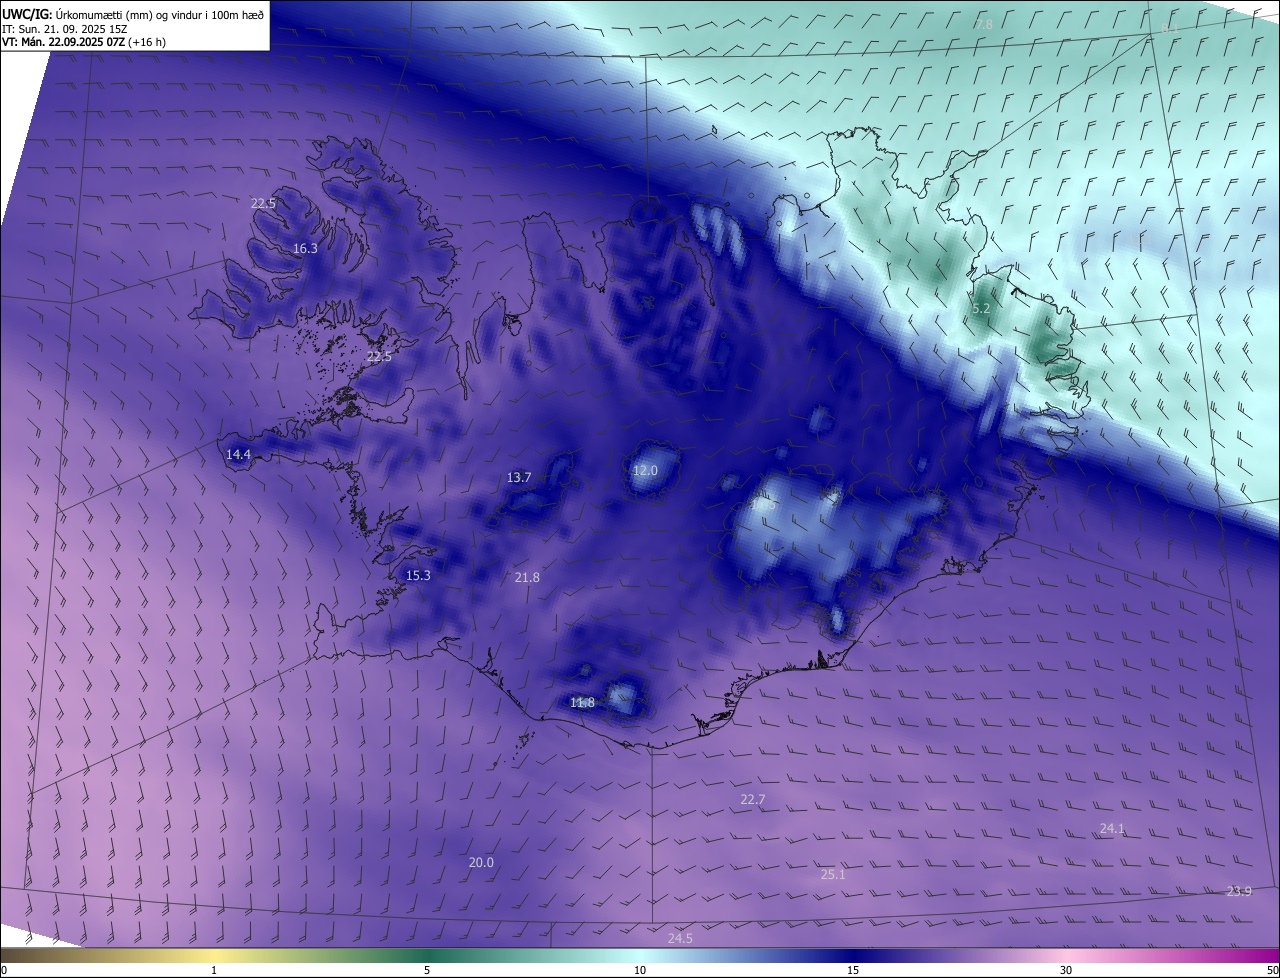Click the colour scale tick labelled 1
The image size is (1280, 978).
click(214, 970)
